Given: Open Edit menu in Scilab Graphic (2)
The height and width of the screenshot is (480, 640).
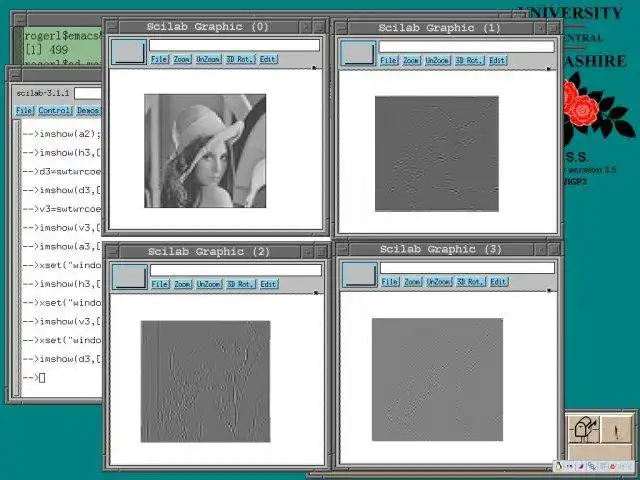Looking at the screenshot, I should (x=269, y=284).
